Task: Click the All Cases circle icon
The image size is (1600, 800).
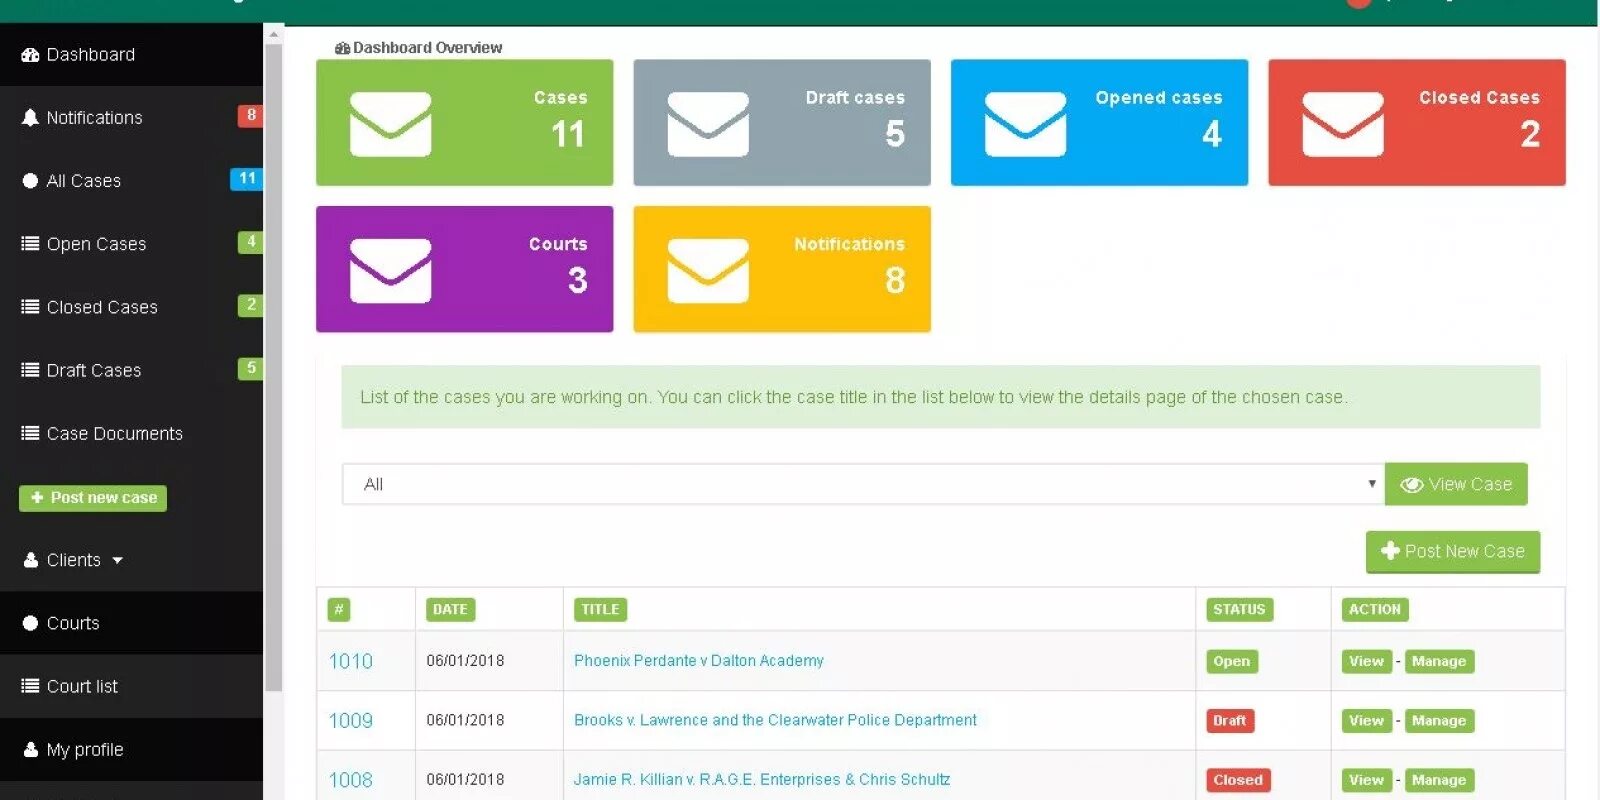Action: pyautogui.click(x=30, y=181)
